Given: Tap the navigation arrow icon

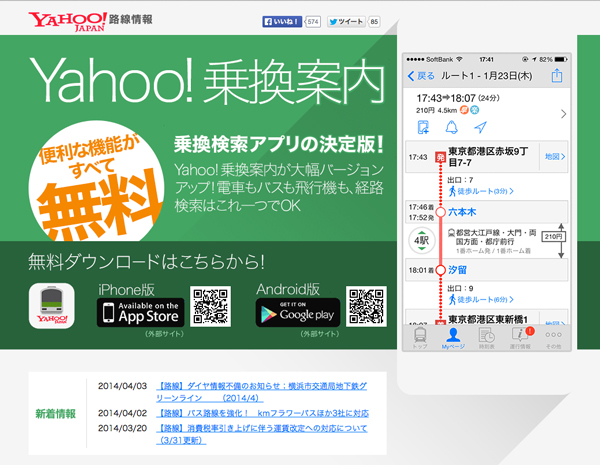Looking at the screenshot, I should coord(480,127).
